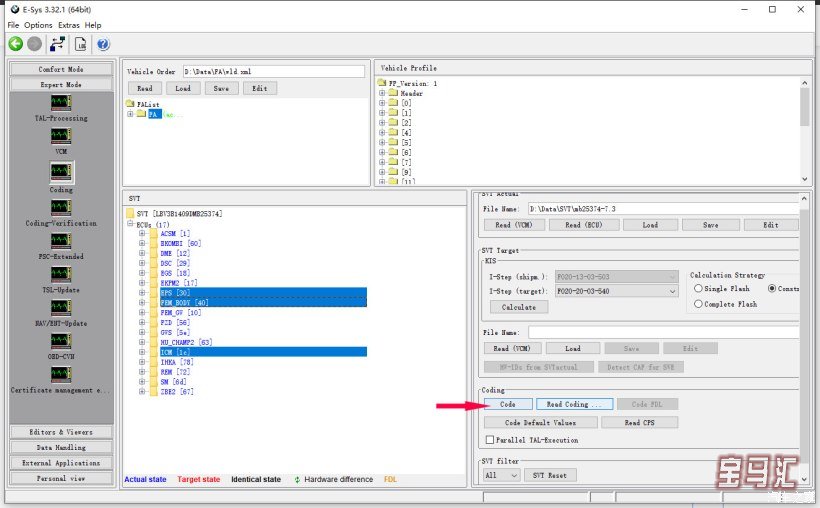The image size is (820, 508).
Task: Click the Read Coding button
Action: point(574,404)
